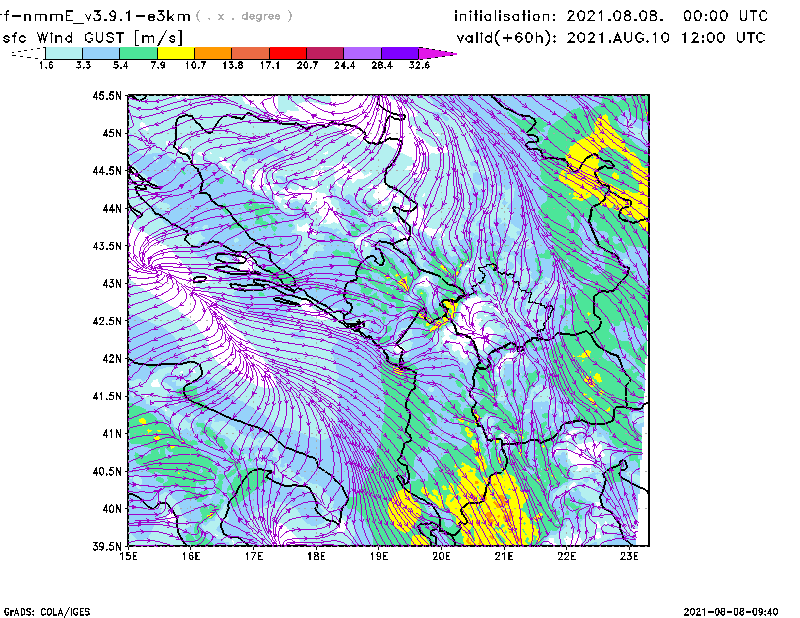Click the legend value 32.6
Screen dimensions: 800x618
(419, 65)
